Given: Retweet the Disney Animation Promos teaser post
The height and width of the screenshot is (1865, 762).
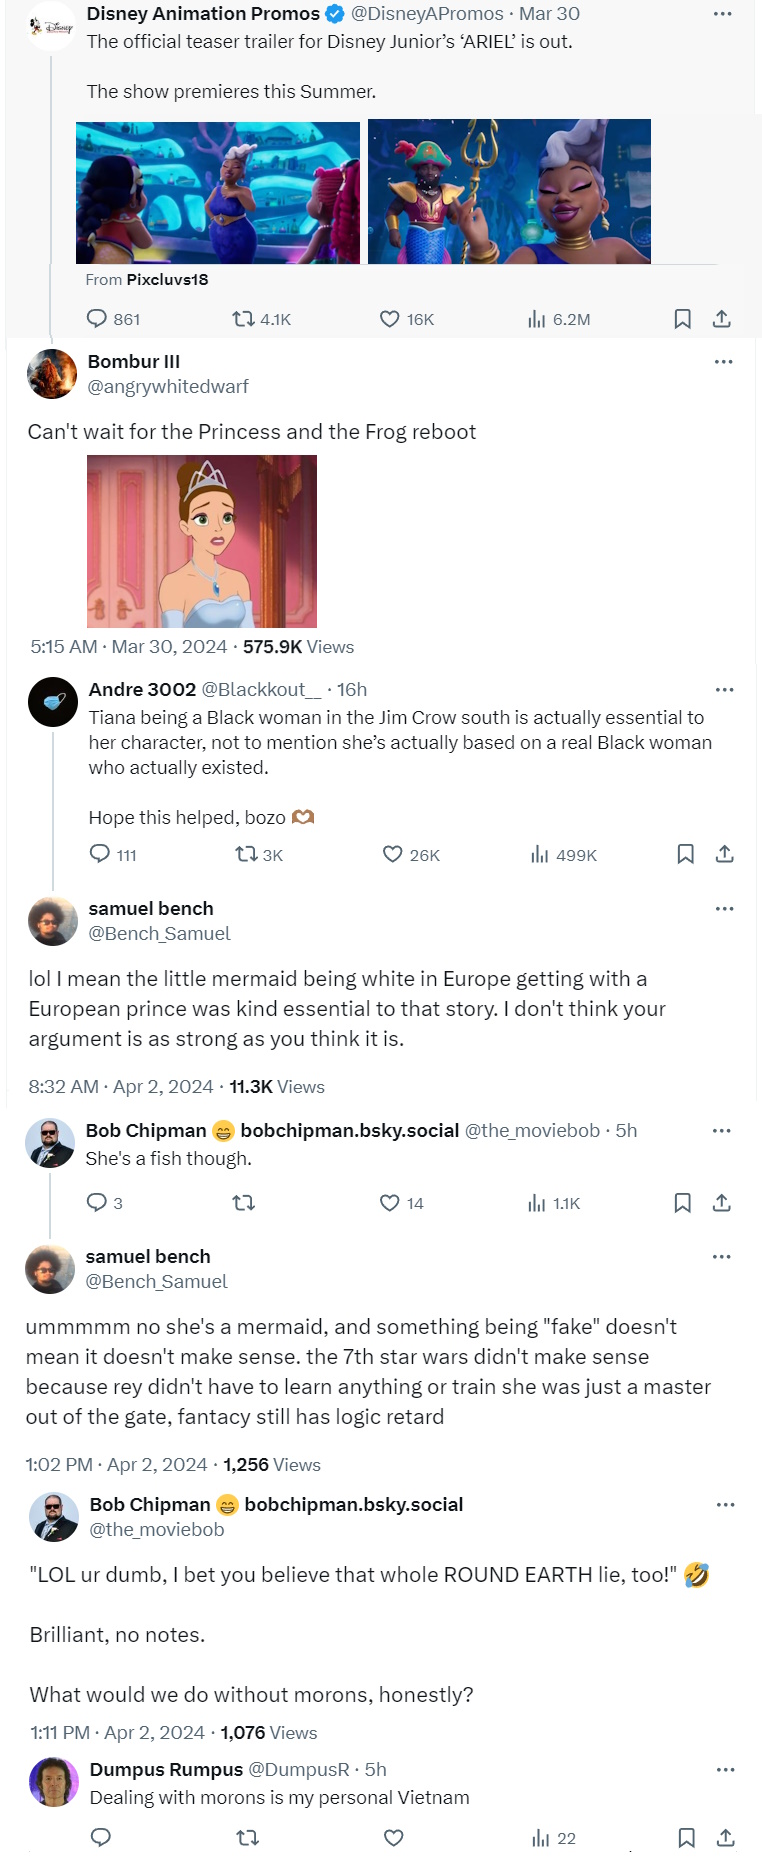Looking at the screenshot, I should click(243, 319).
